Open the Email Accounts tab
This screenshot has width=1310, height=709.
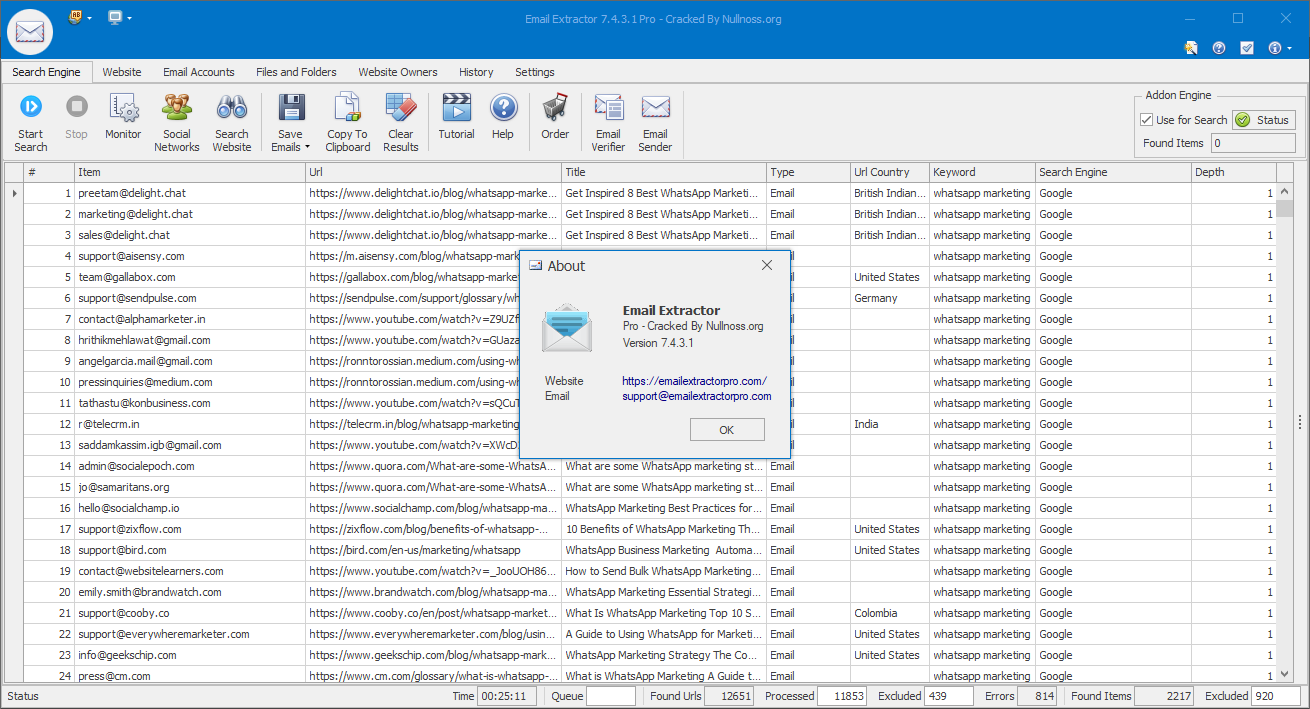click(x=199, y=72)
